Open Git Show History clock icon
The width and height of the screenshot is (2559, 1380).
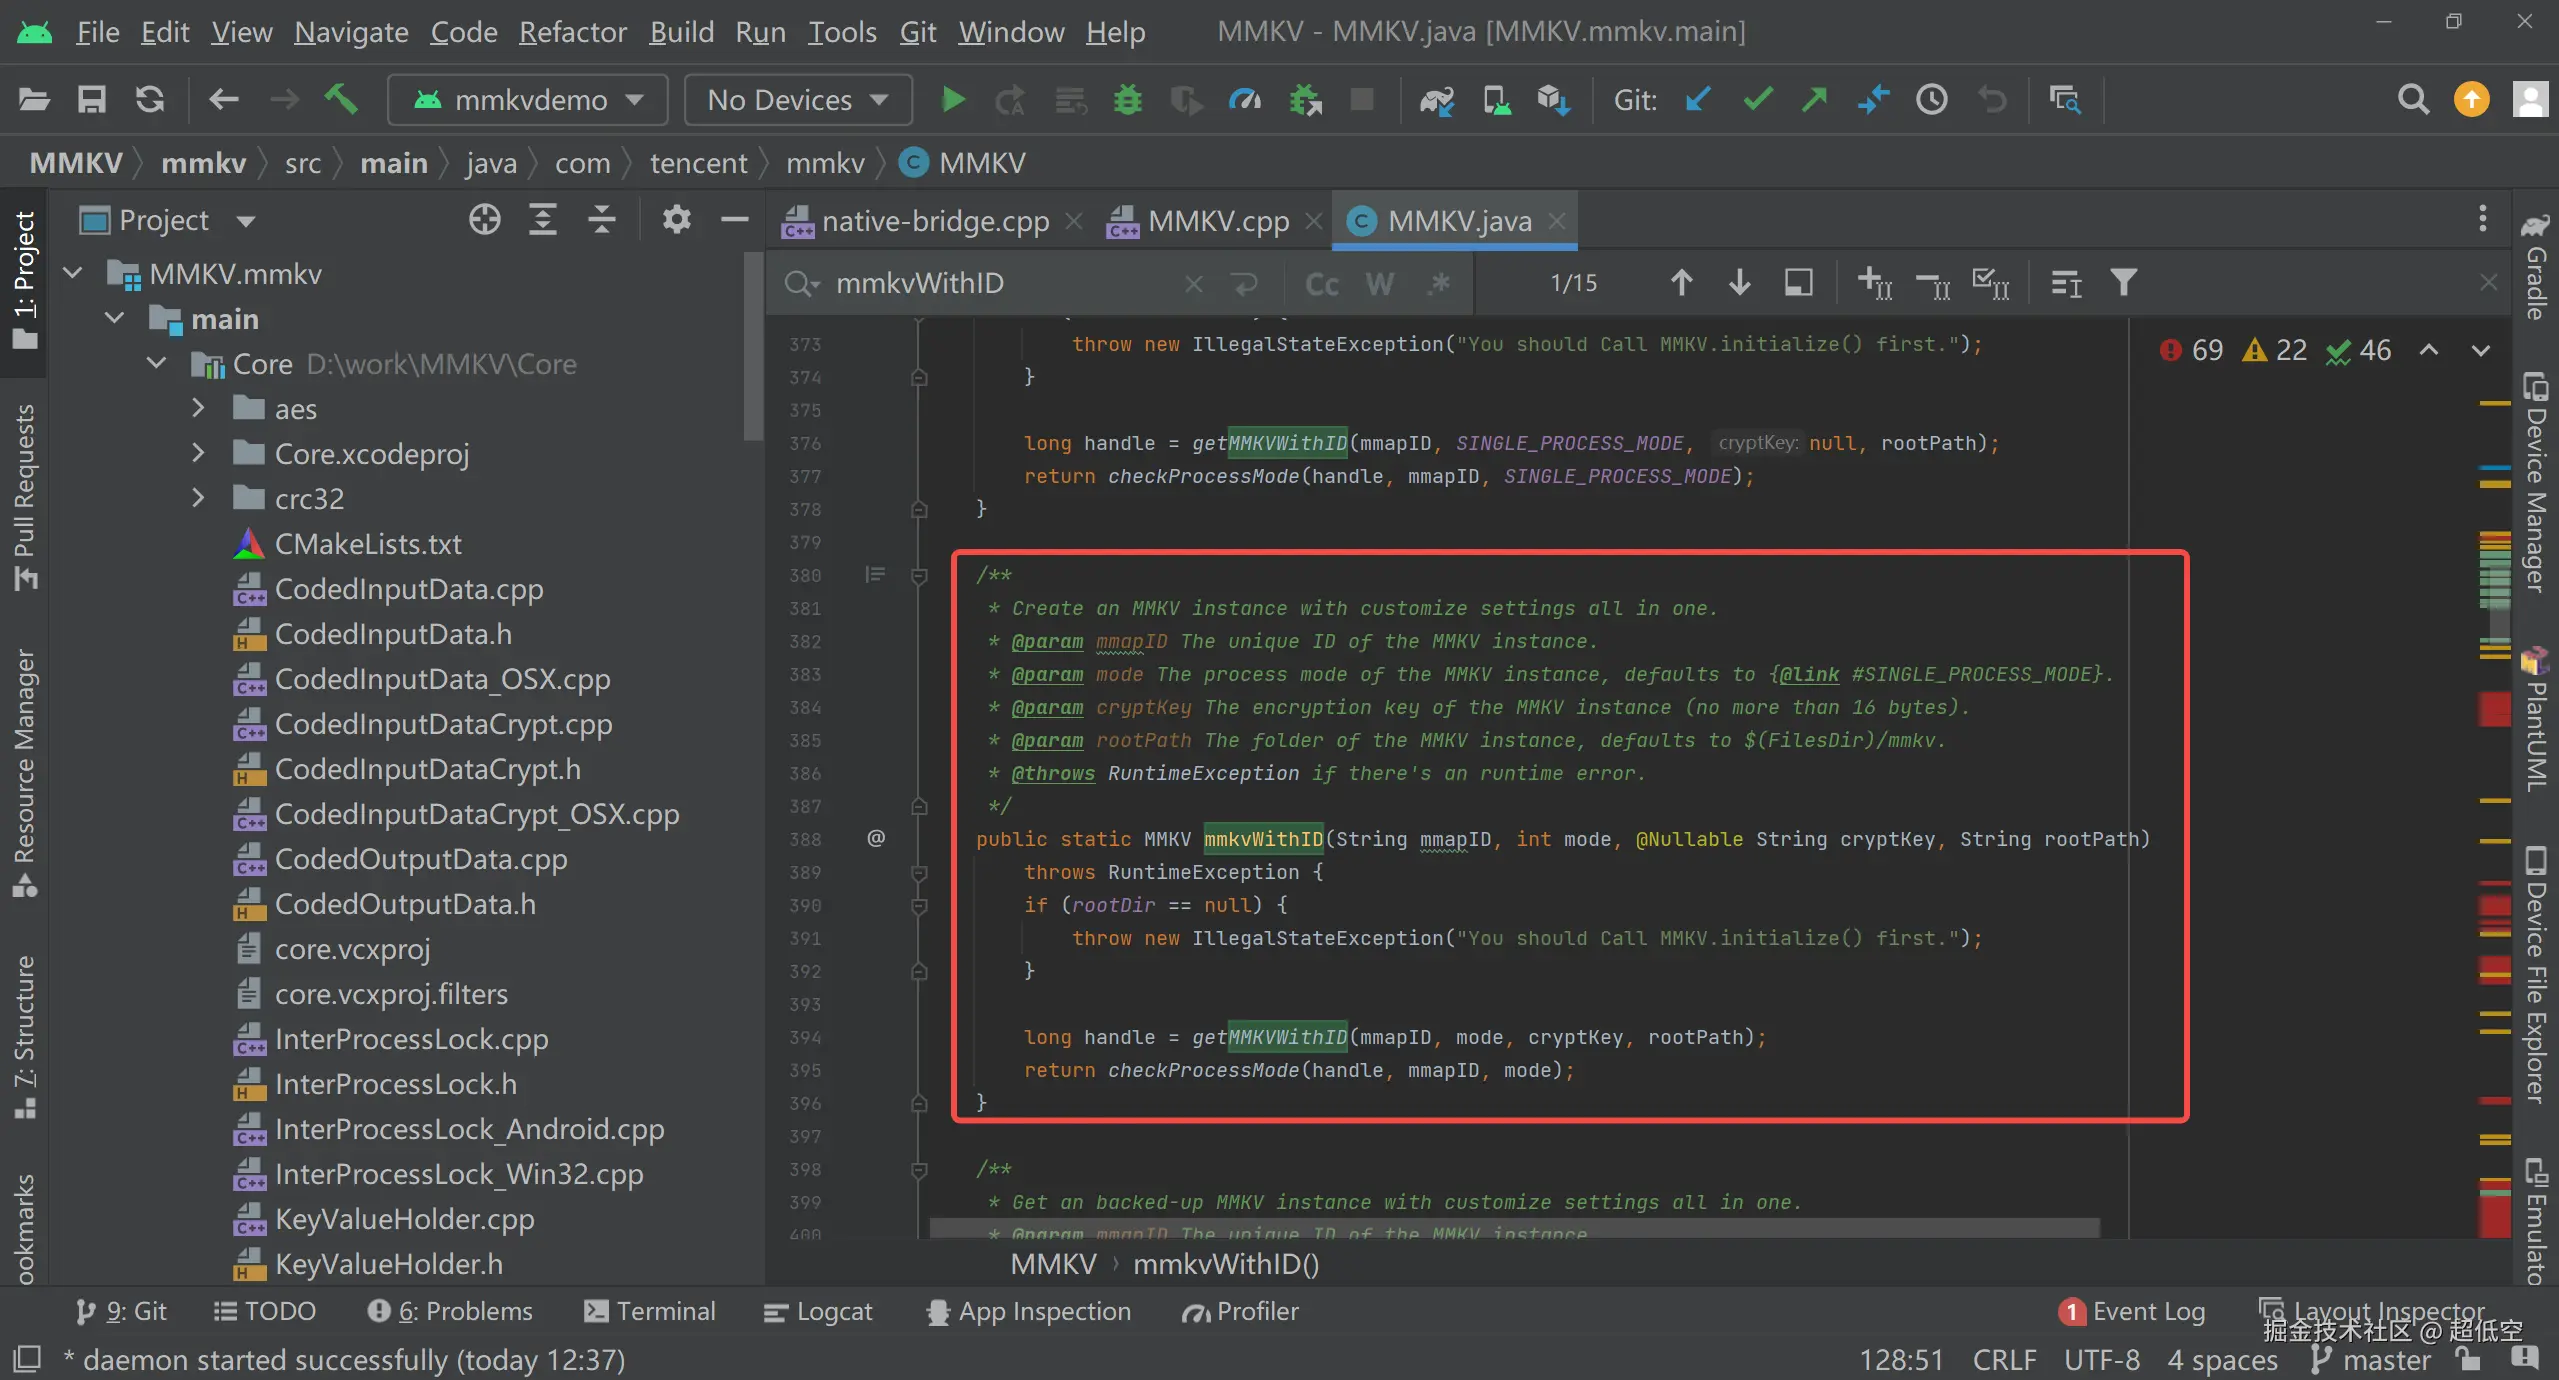click(1931, 100)
